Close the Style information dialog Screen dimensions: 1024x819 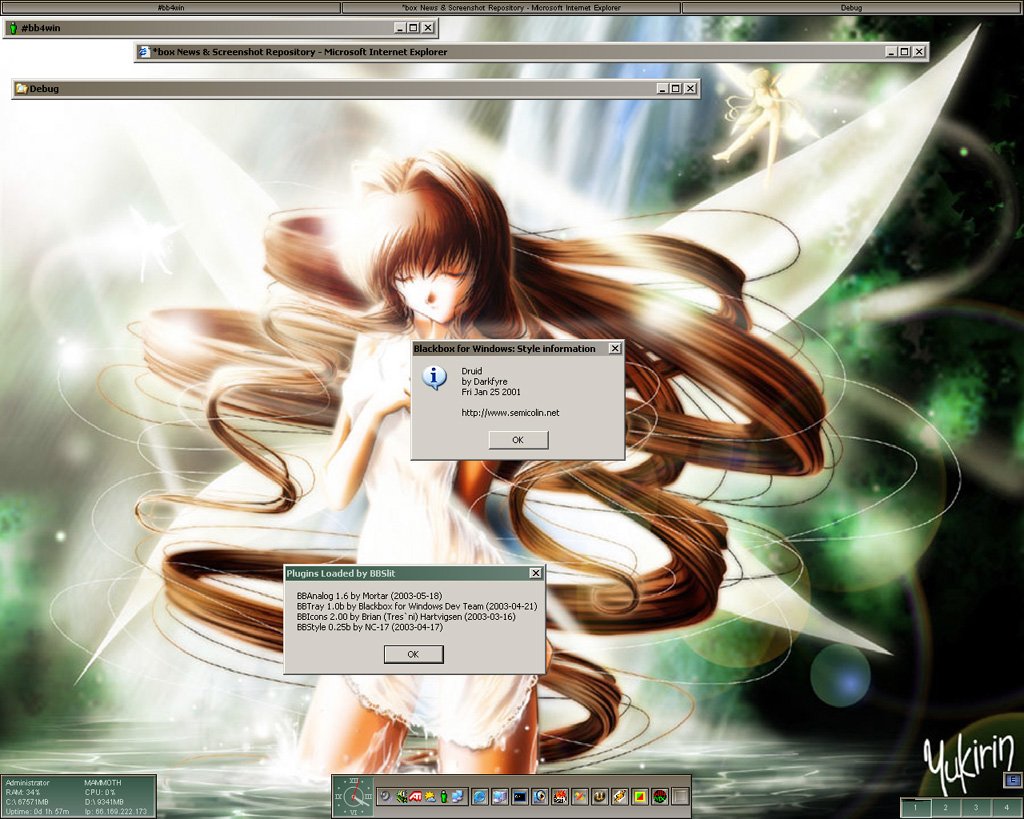point(615,349)
